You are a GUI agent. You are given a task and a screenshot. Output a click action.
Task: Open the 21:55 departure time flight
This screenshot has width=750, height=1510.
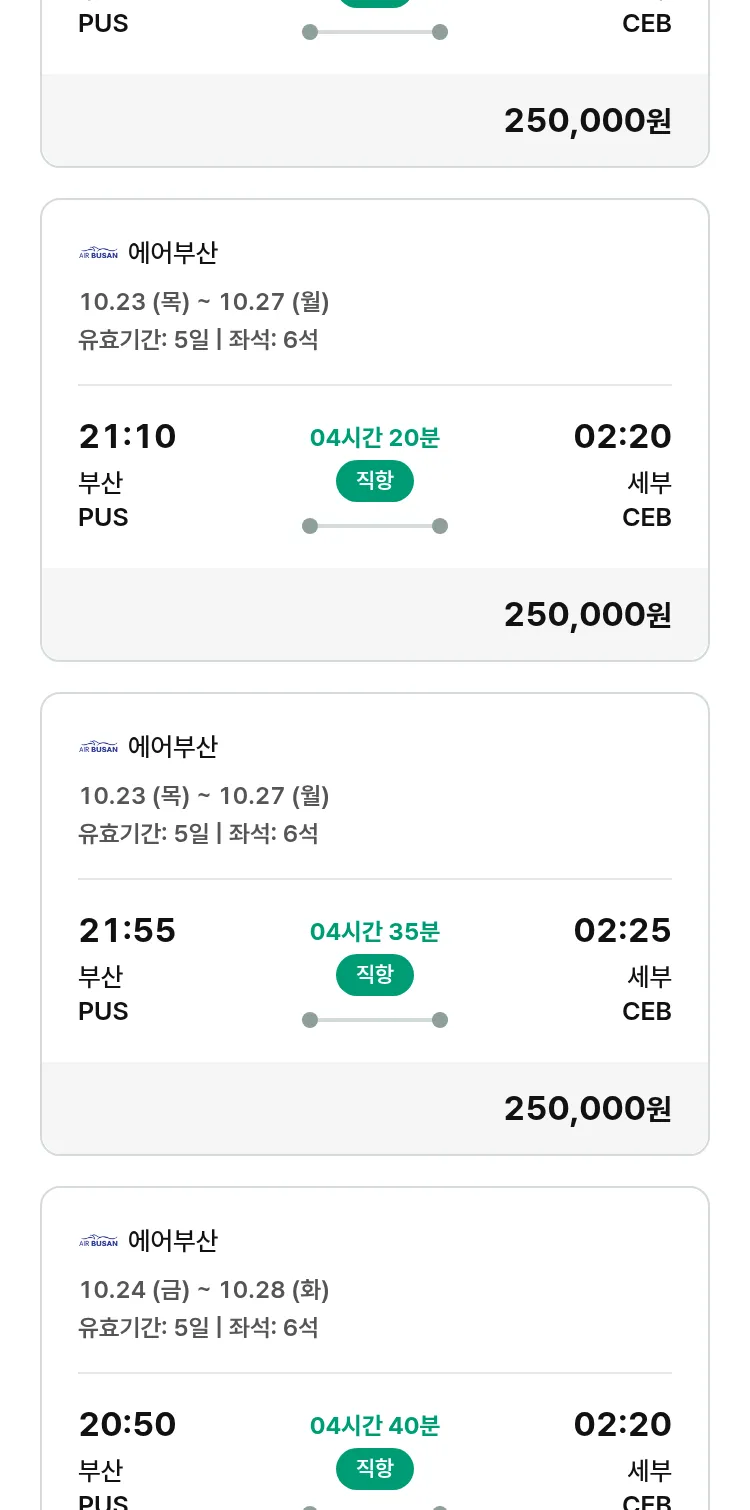127,931
